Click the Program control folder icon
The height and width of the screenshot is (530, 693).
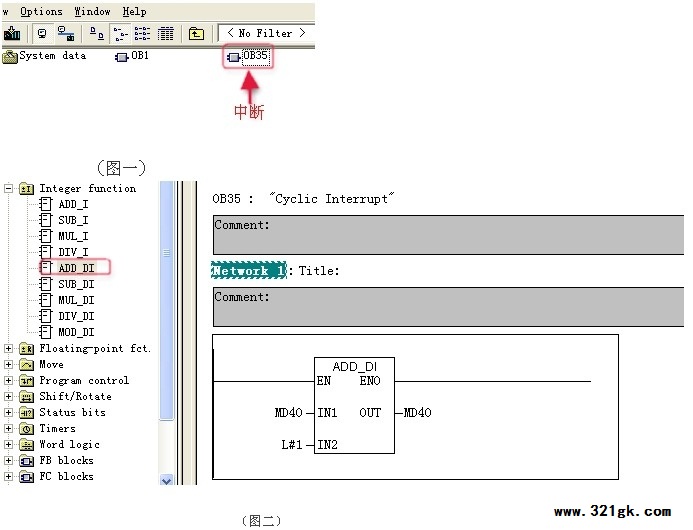click(27, 381)
